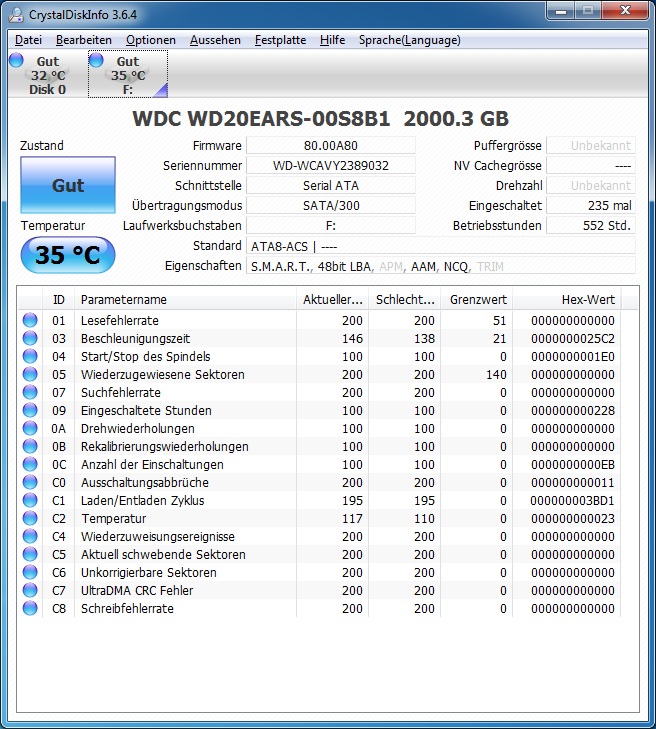Open the Hilfe menu
This screenshot has width=656, height=729.
point(332,40)
